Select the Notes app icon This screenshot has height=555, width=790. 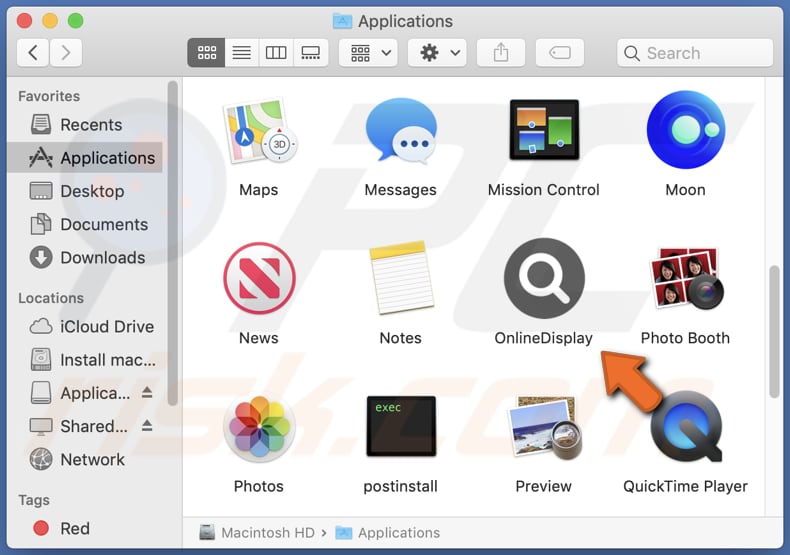(402, 278)
